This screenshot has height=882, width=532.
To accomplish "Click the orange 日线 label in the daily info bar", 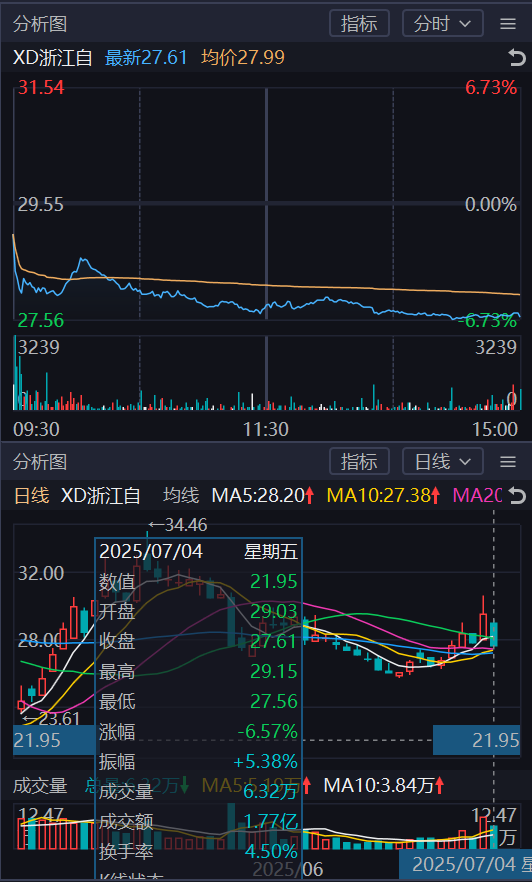I will pos(31,496).
